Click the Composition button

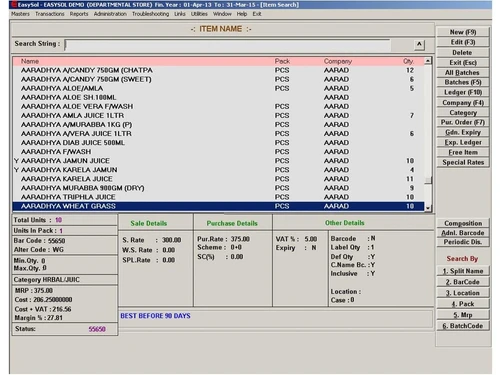click(x=463, y=223)
